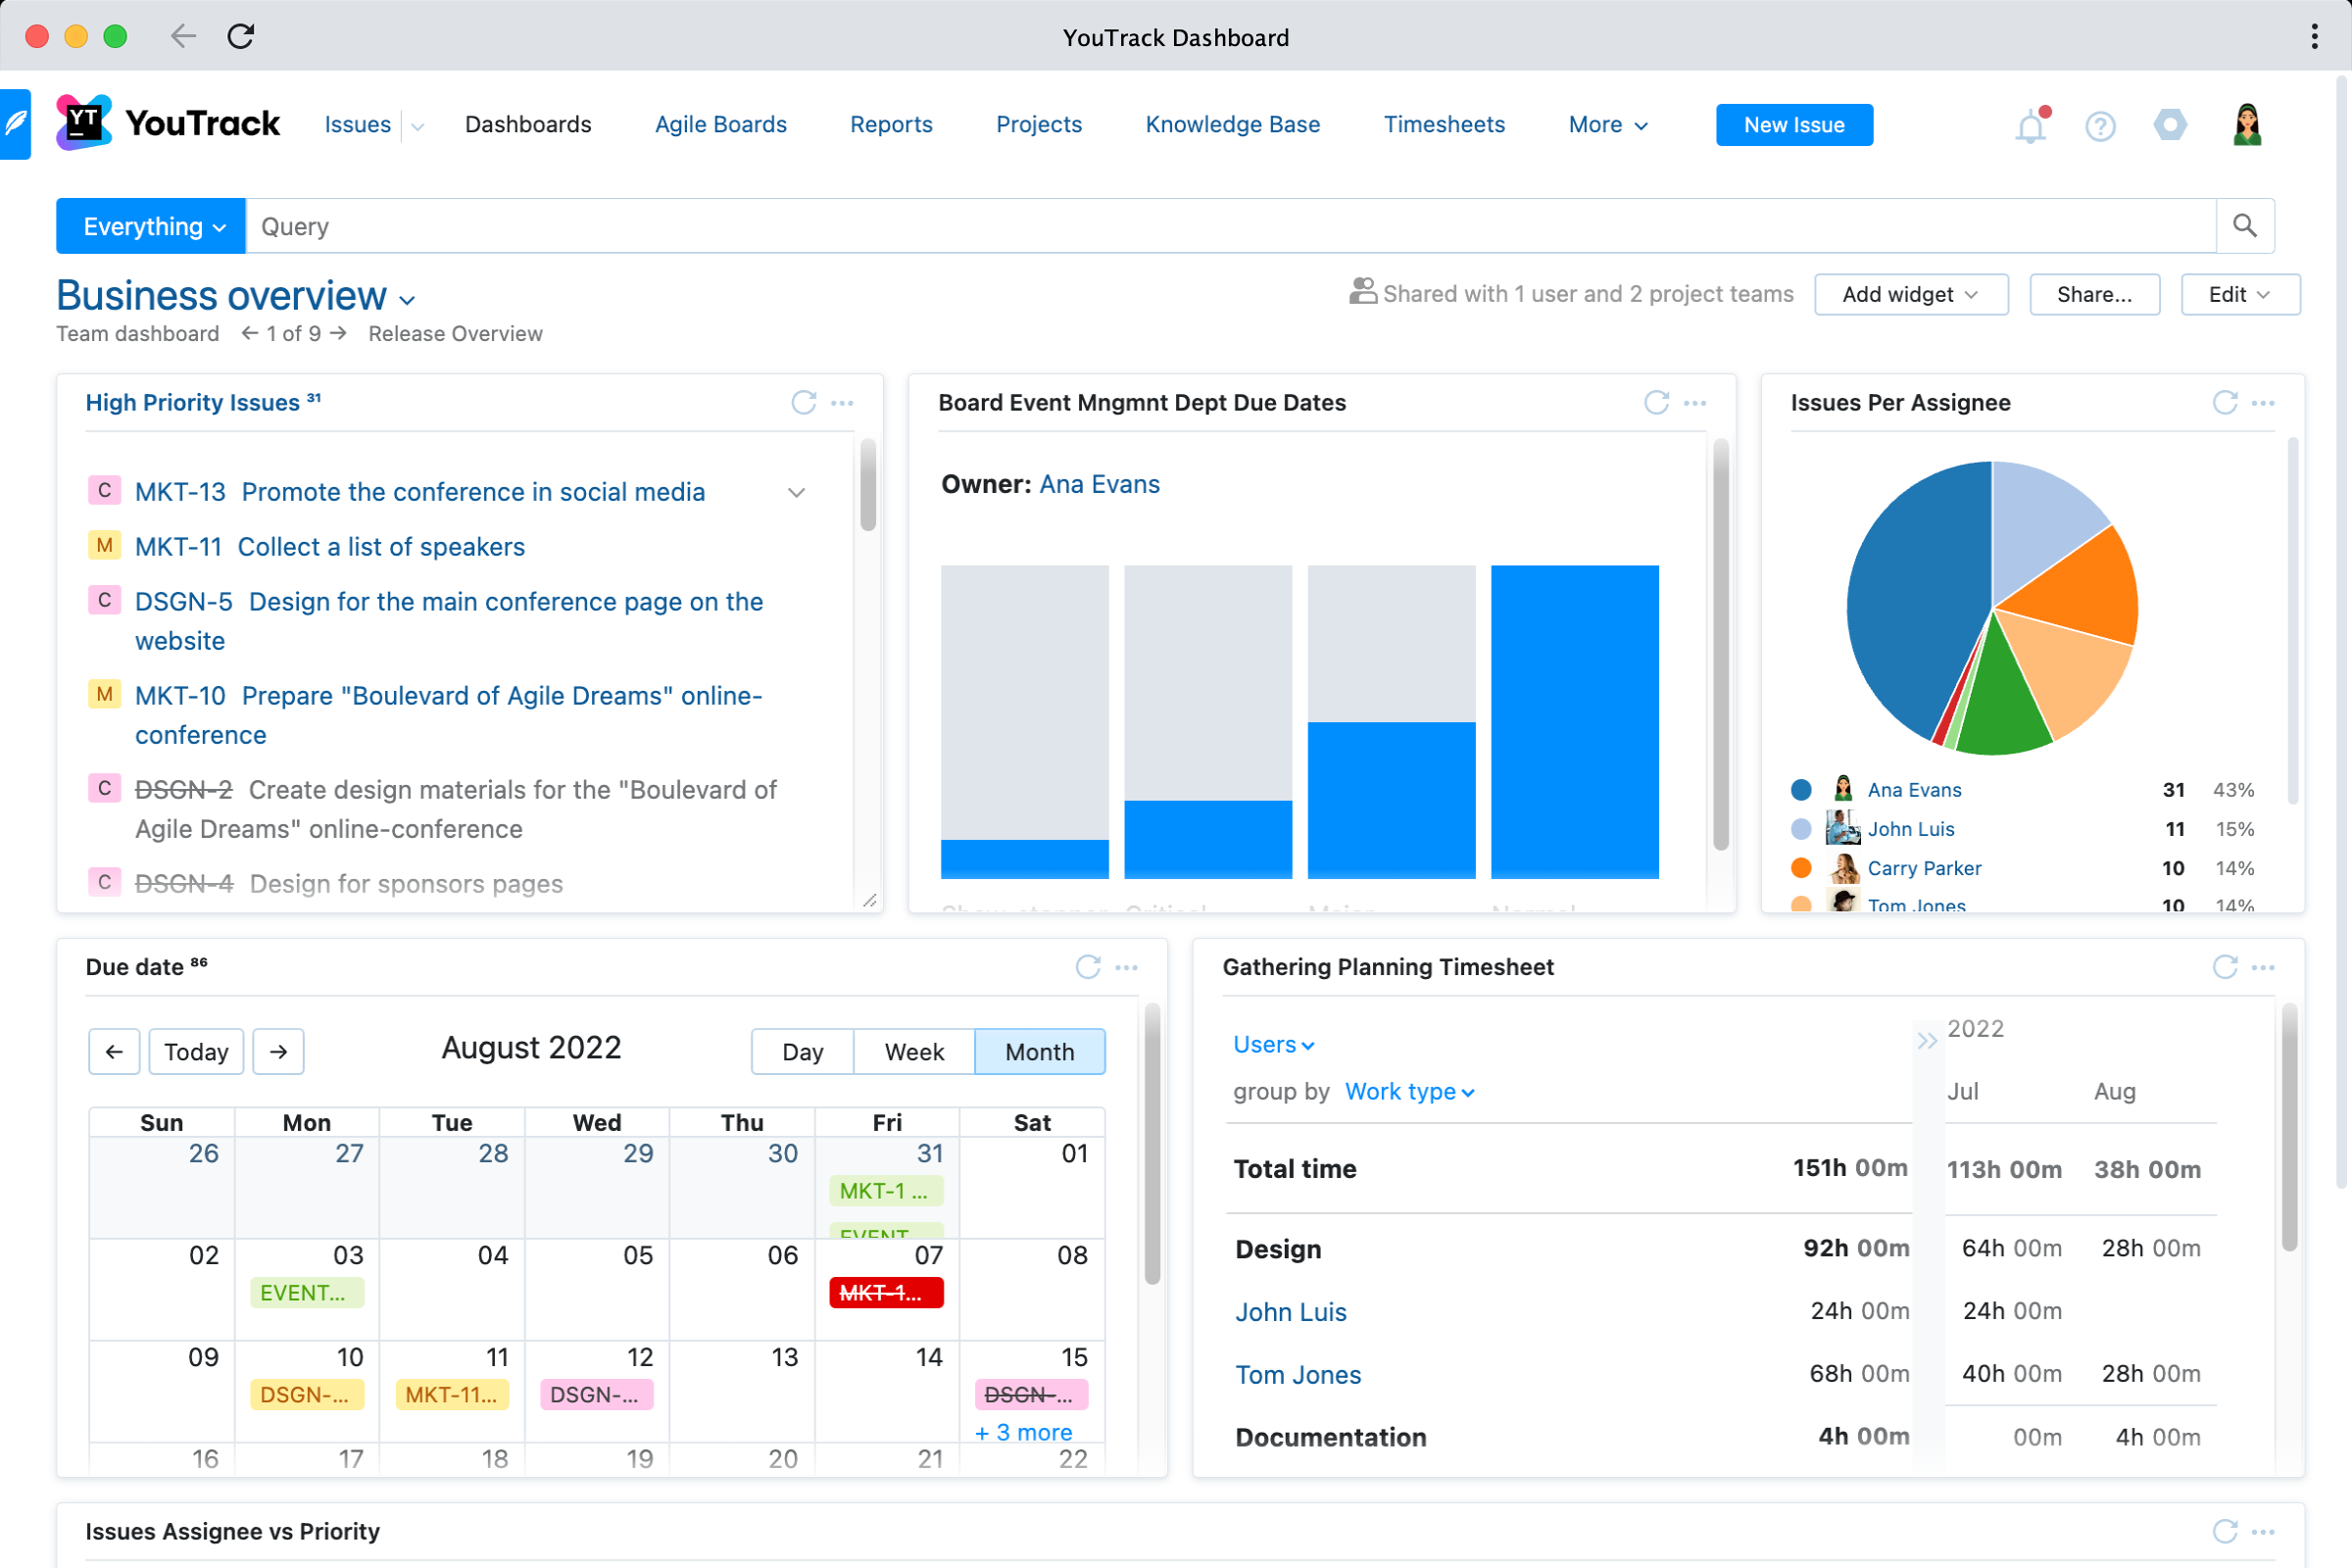
Task: Open the administration hexagon settings icon
Action: pos(2170,125)
